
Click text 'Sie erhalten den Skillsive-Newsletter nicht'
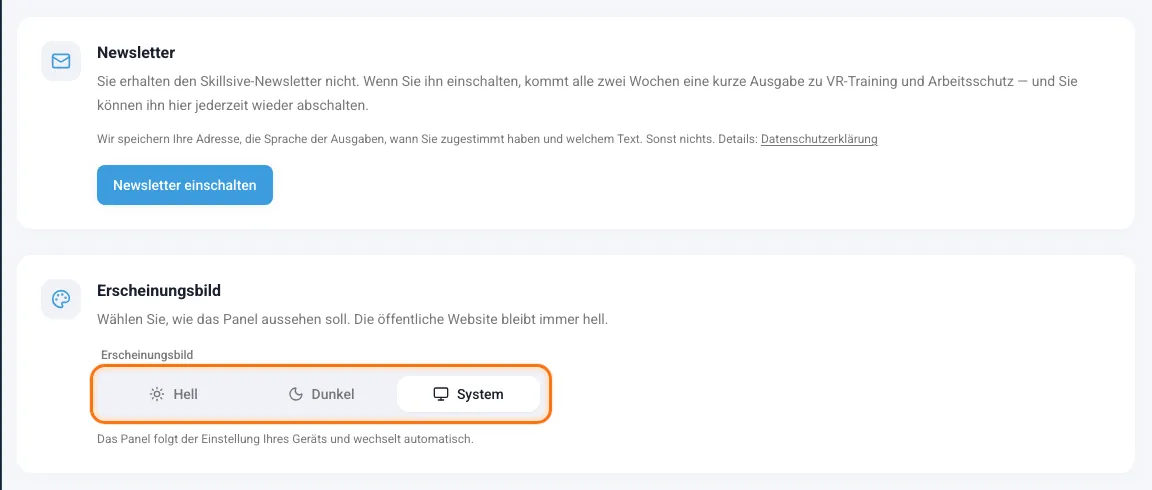pos(230,82)
